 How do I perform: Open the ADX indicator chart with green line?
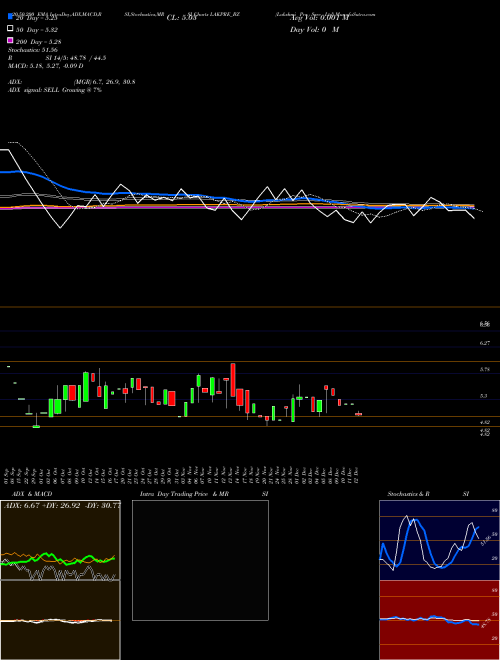pos(60,540)
